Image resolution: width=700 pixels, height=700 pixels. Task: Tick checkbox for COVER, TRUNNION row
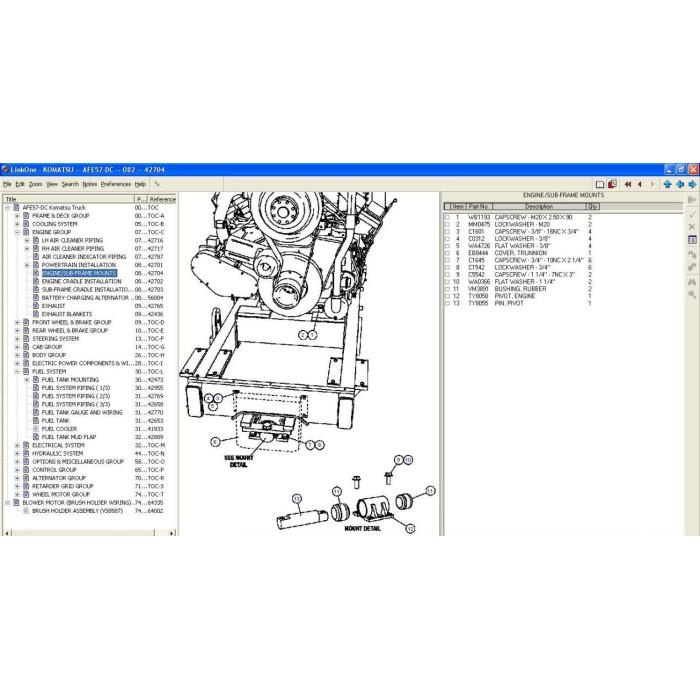point(447,253)
